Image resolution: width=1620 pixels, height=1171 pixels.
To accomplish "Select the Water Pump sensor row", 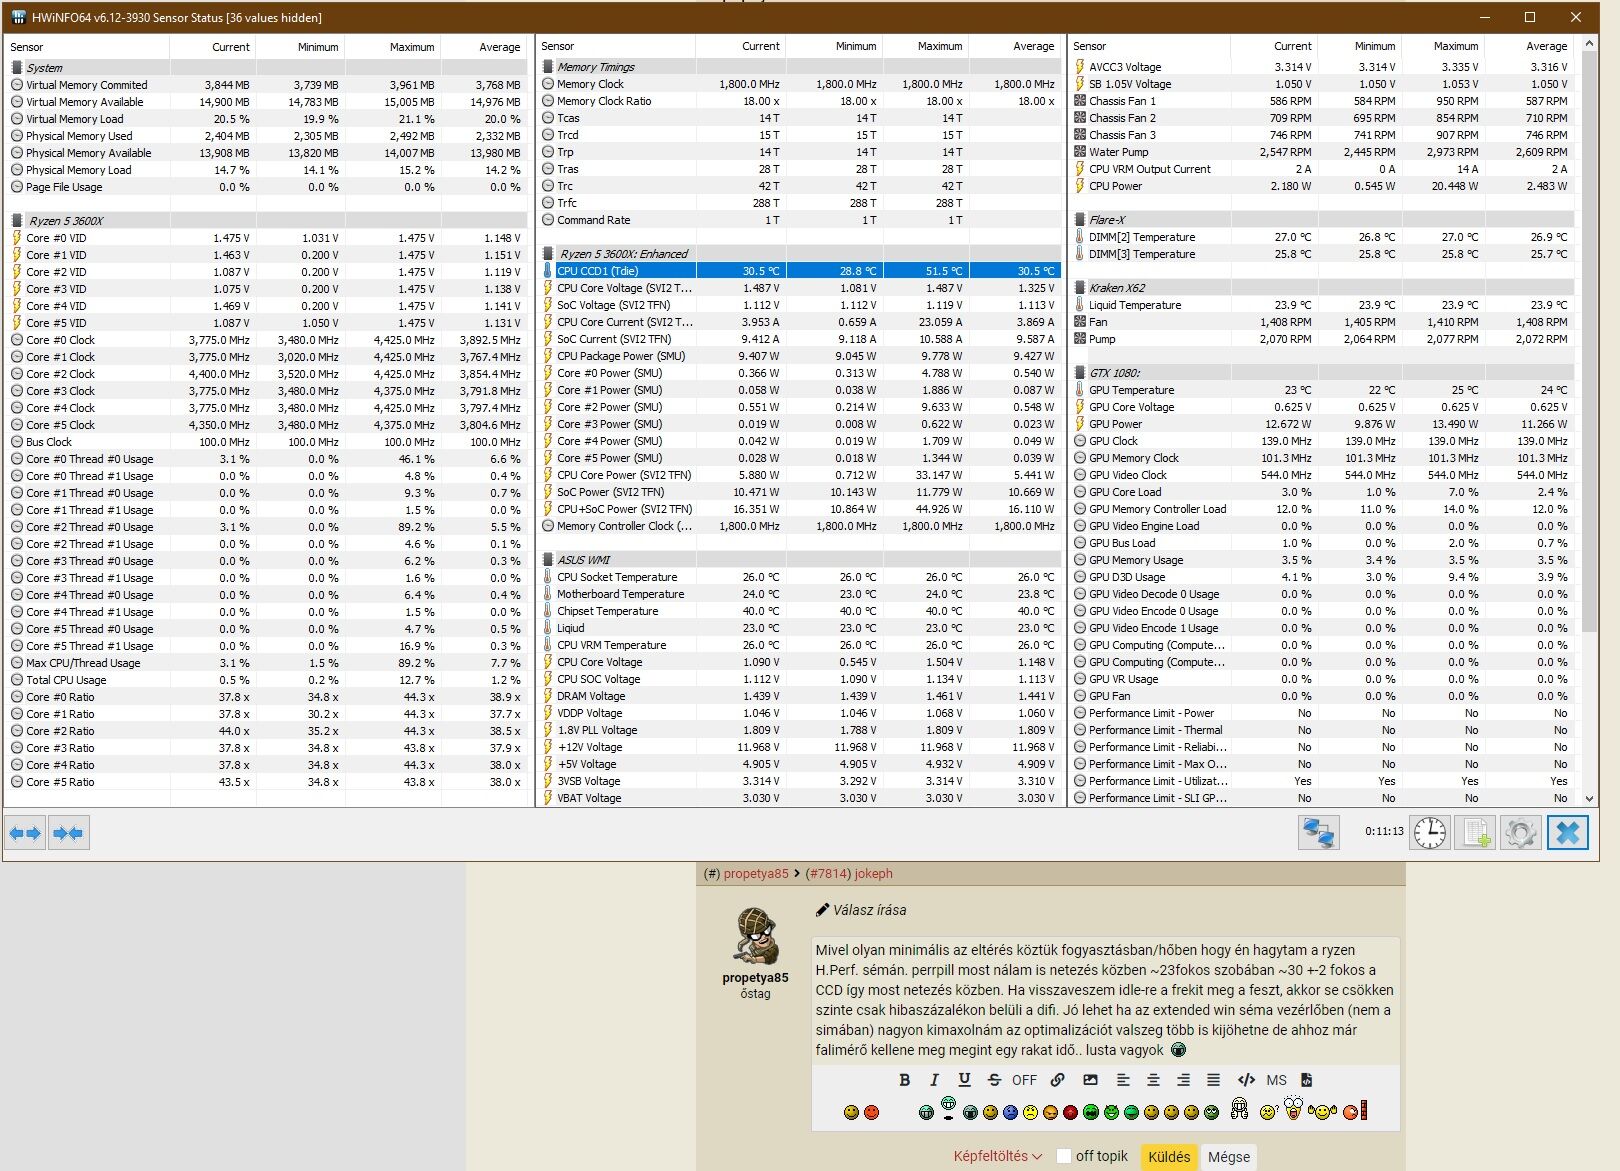I will coord(1323,152).
